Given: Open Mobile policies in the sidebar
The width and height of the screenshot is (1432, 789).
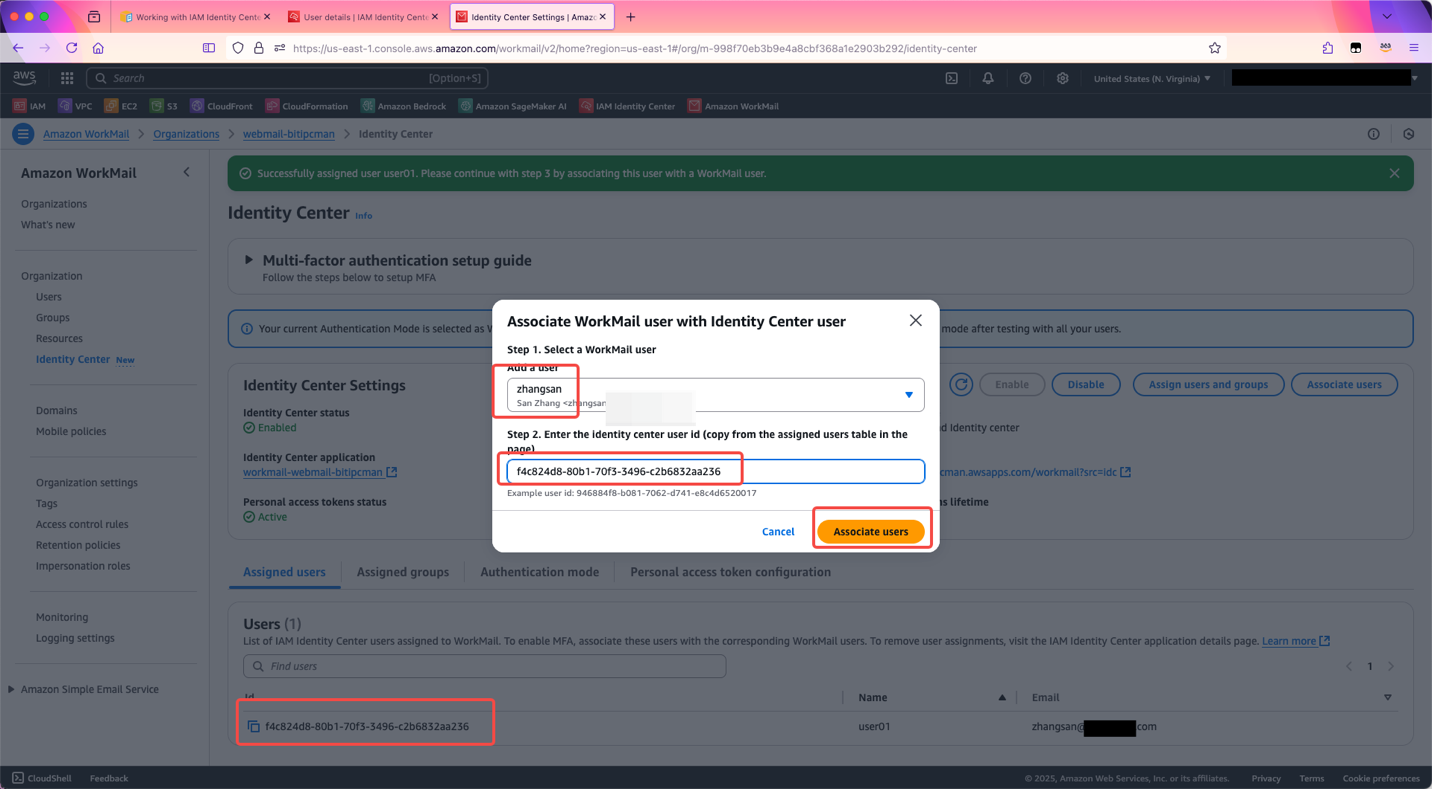Looking at the screenshot, I should point(71,432).
